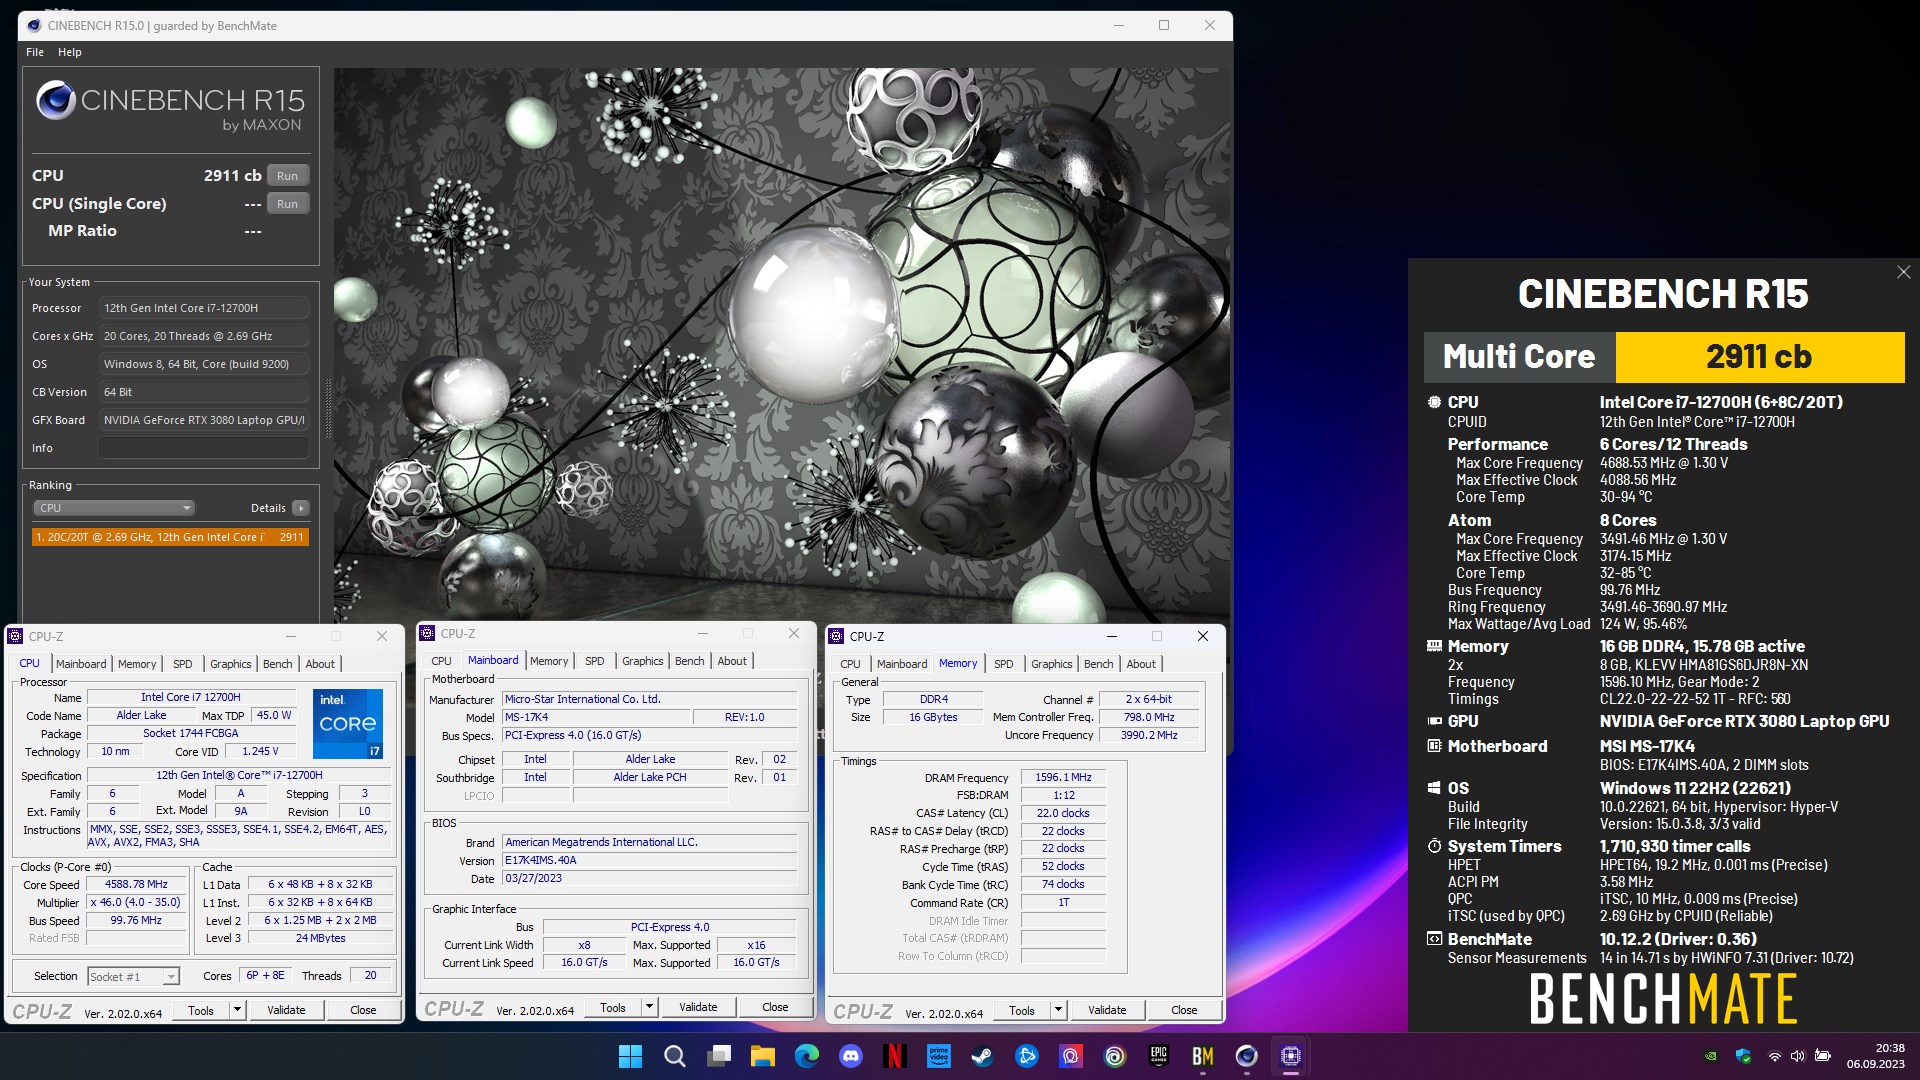Click the Motherboard icon in BenchMate panel

click(x=1434, y=746)
